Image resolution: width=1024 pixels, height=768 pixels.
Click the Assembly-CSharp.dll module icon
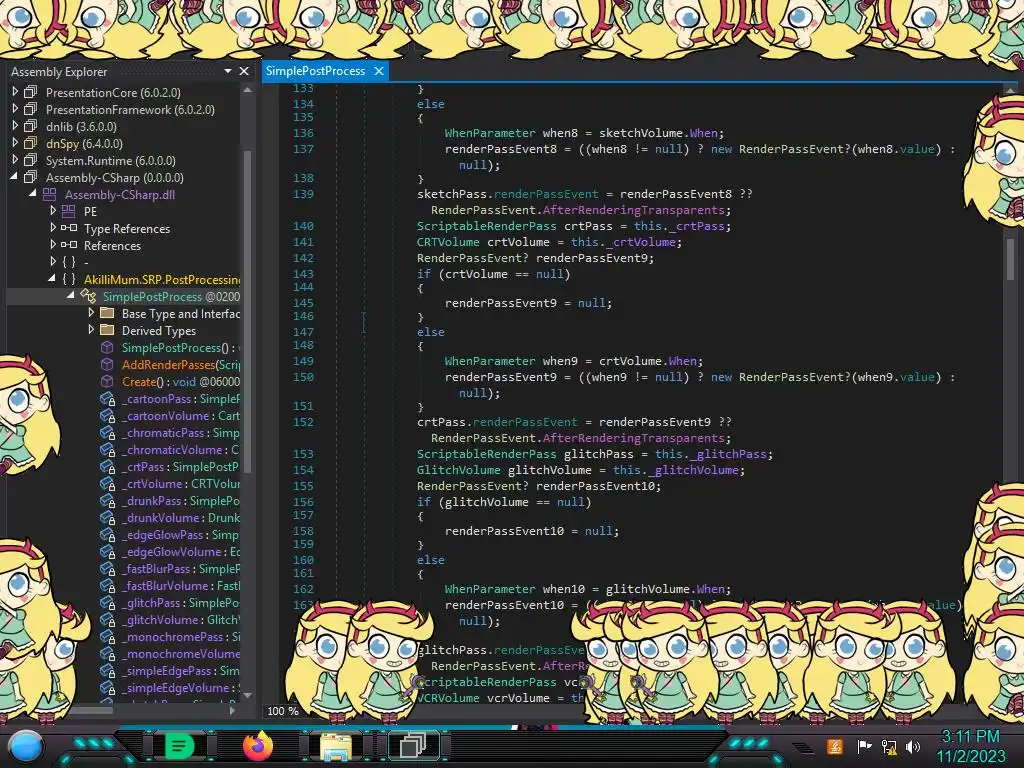(x=50, y=194)
